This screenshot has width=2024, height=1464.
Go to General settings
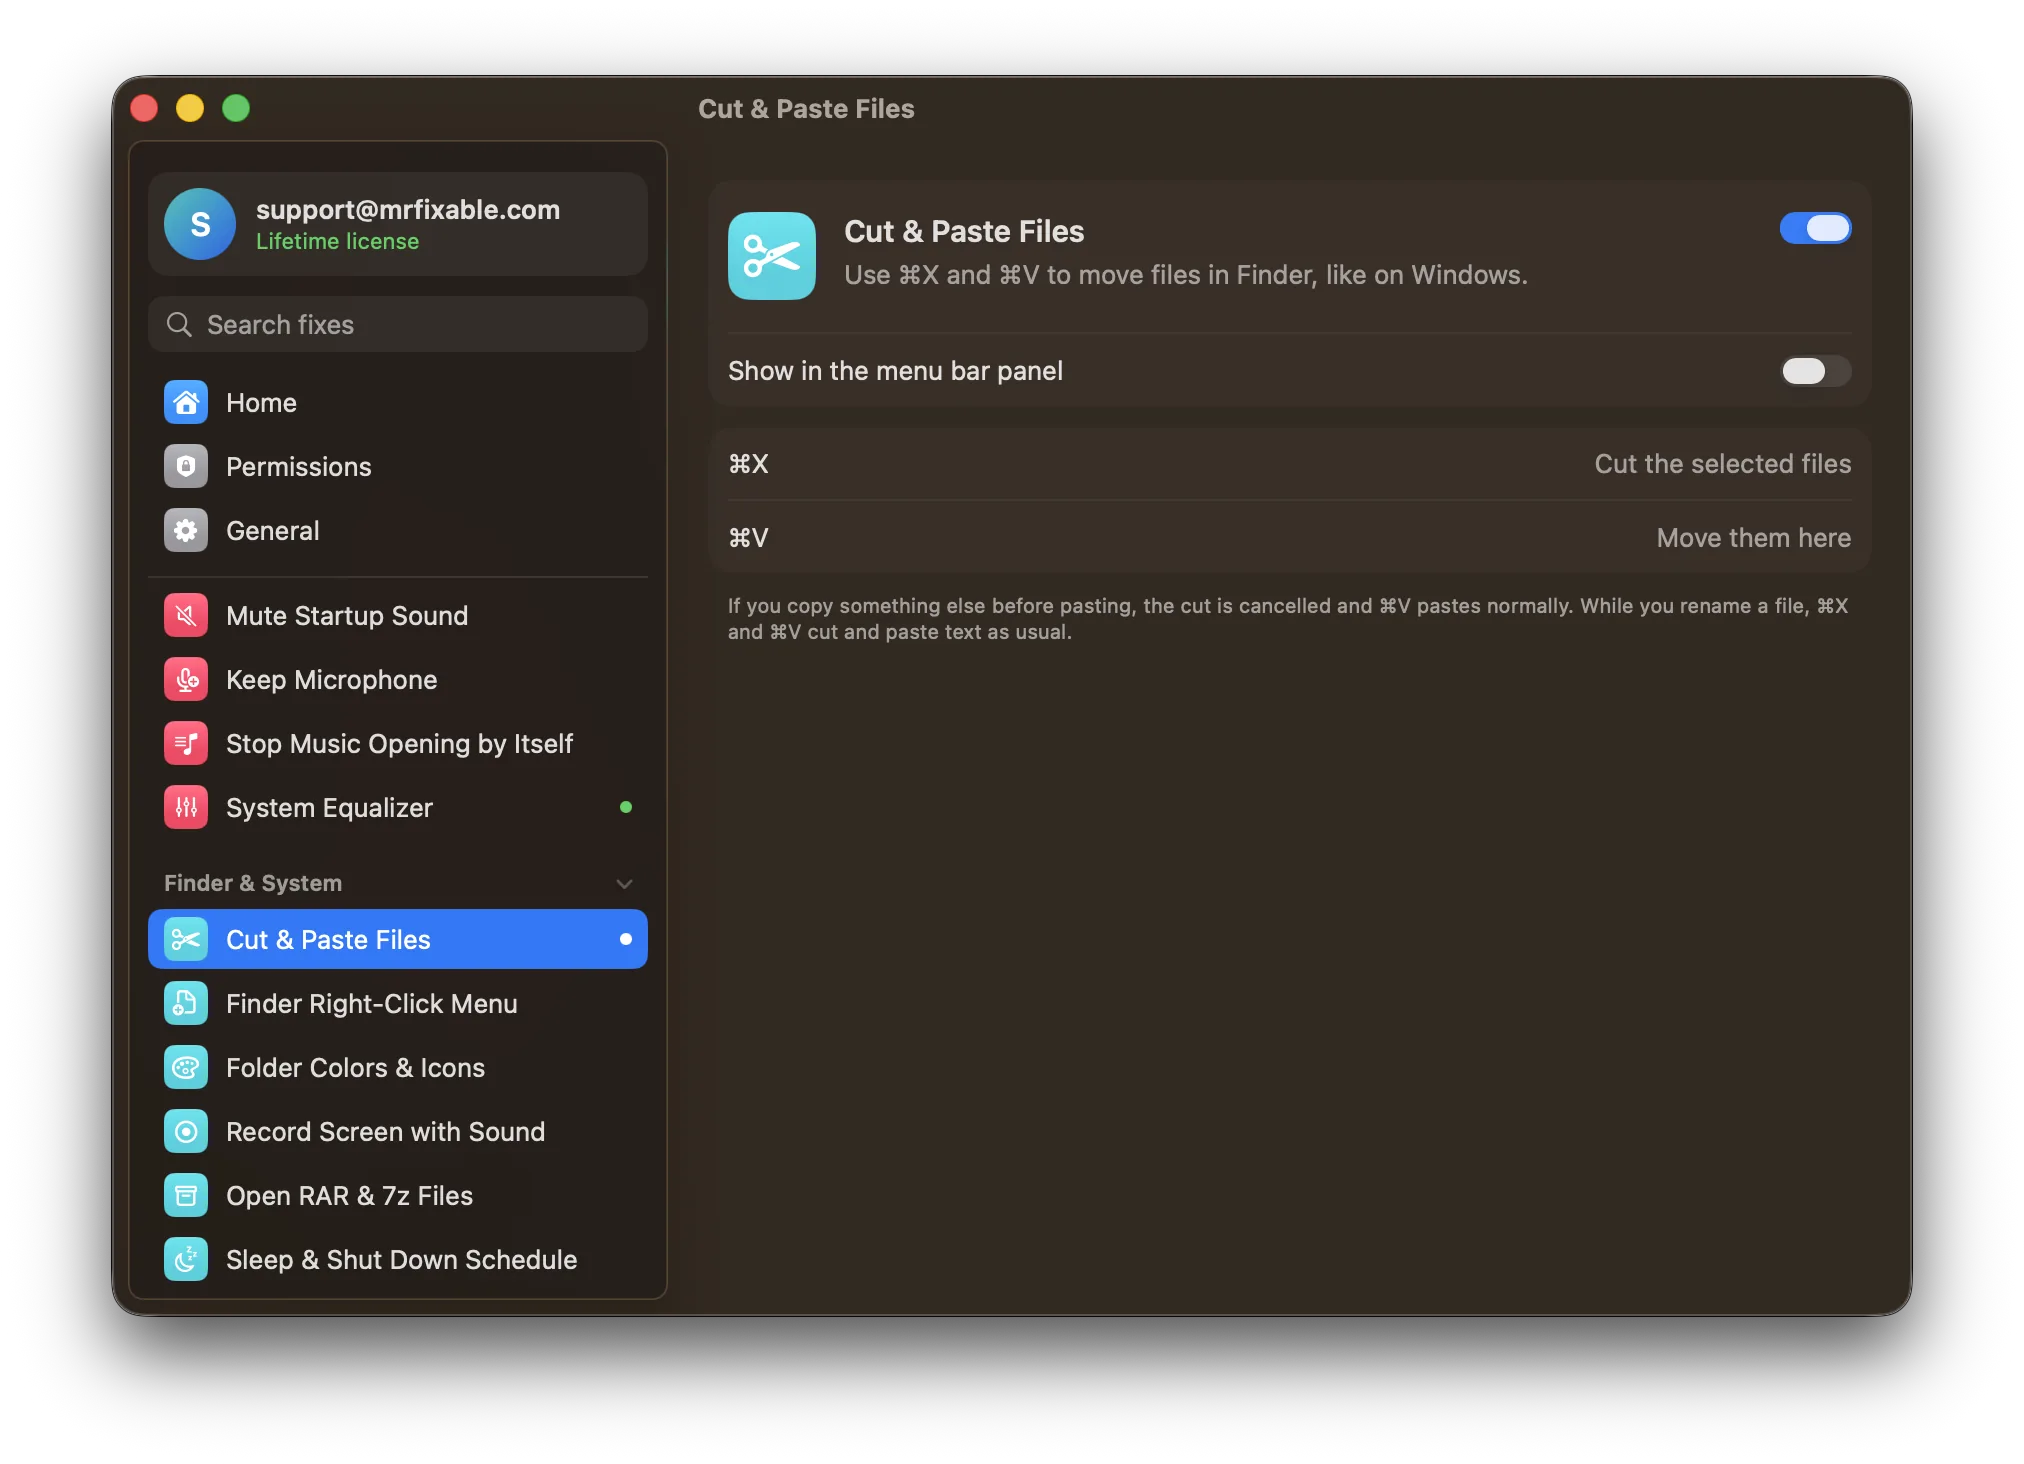[x=398, y=531]
